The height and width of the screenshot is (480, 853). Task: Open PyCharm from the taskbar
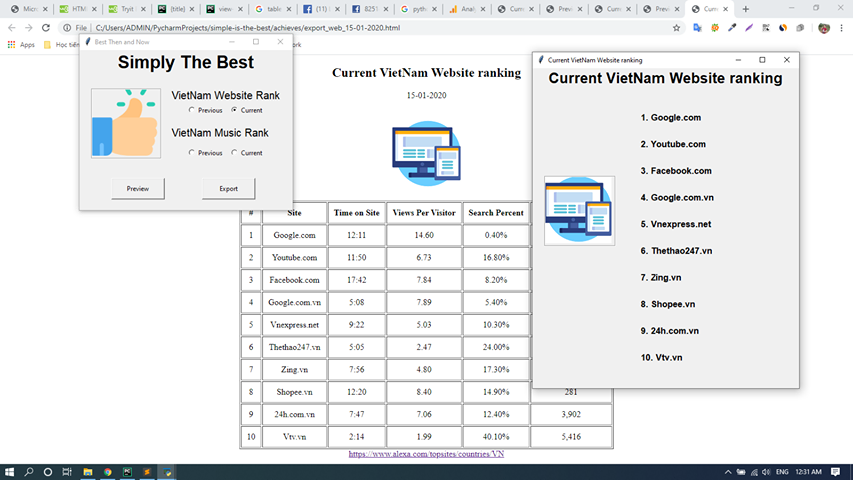[x=127, y=472]
